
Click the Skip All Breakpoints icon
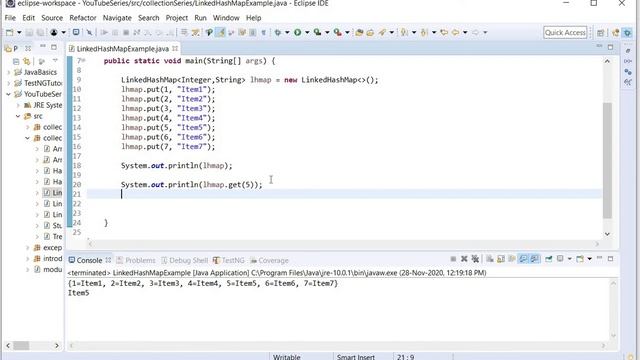[89, 32]
